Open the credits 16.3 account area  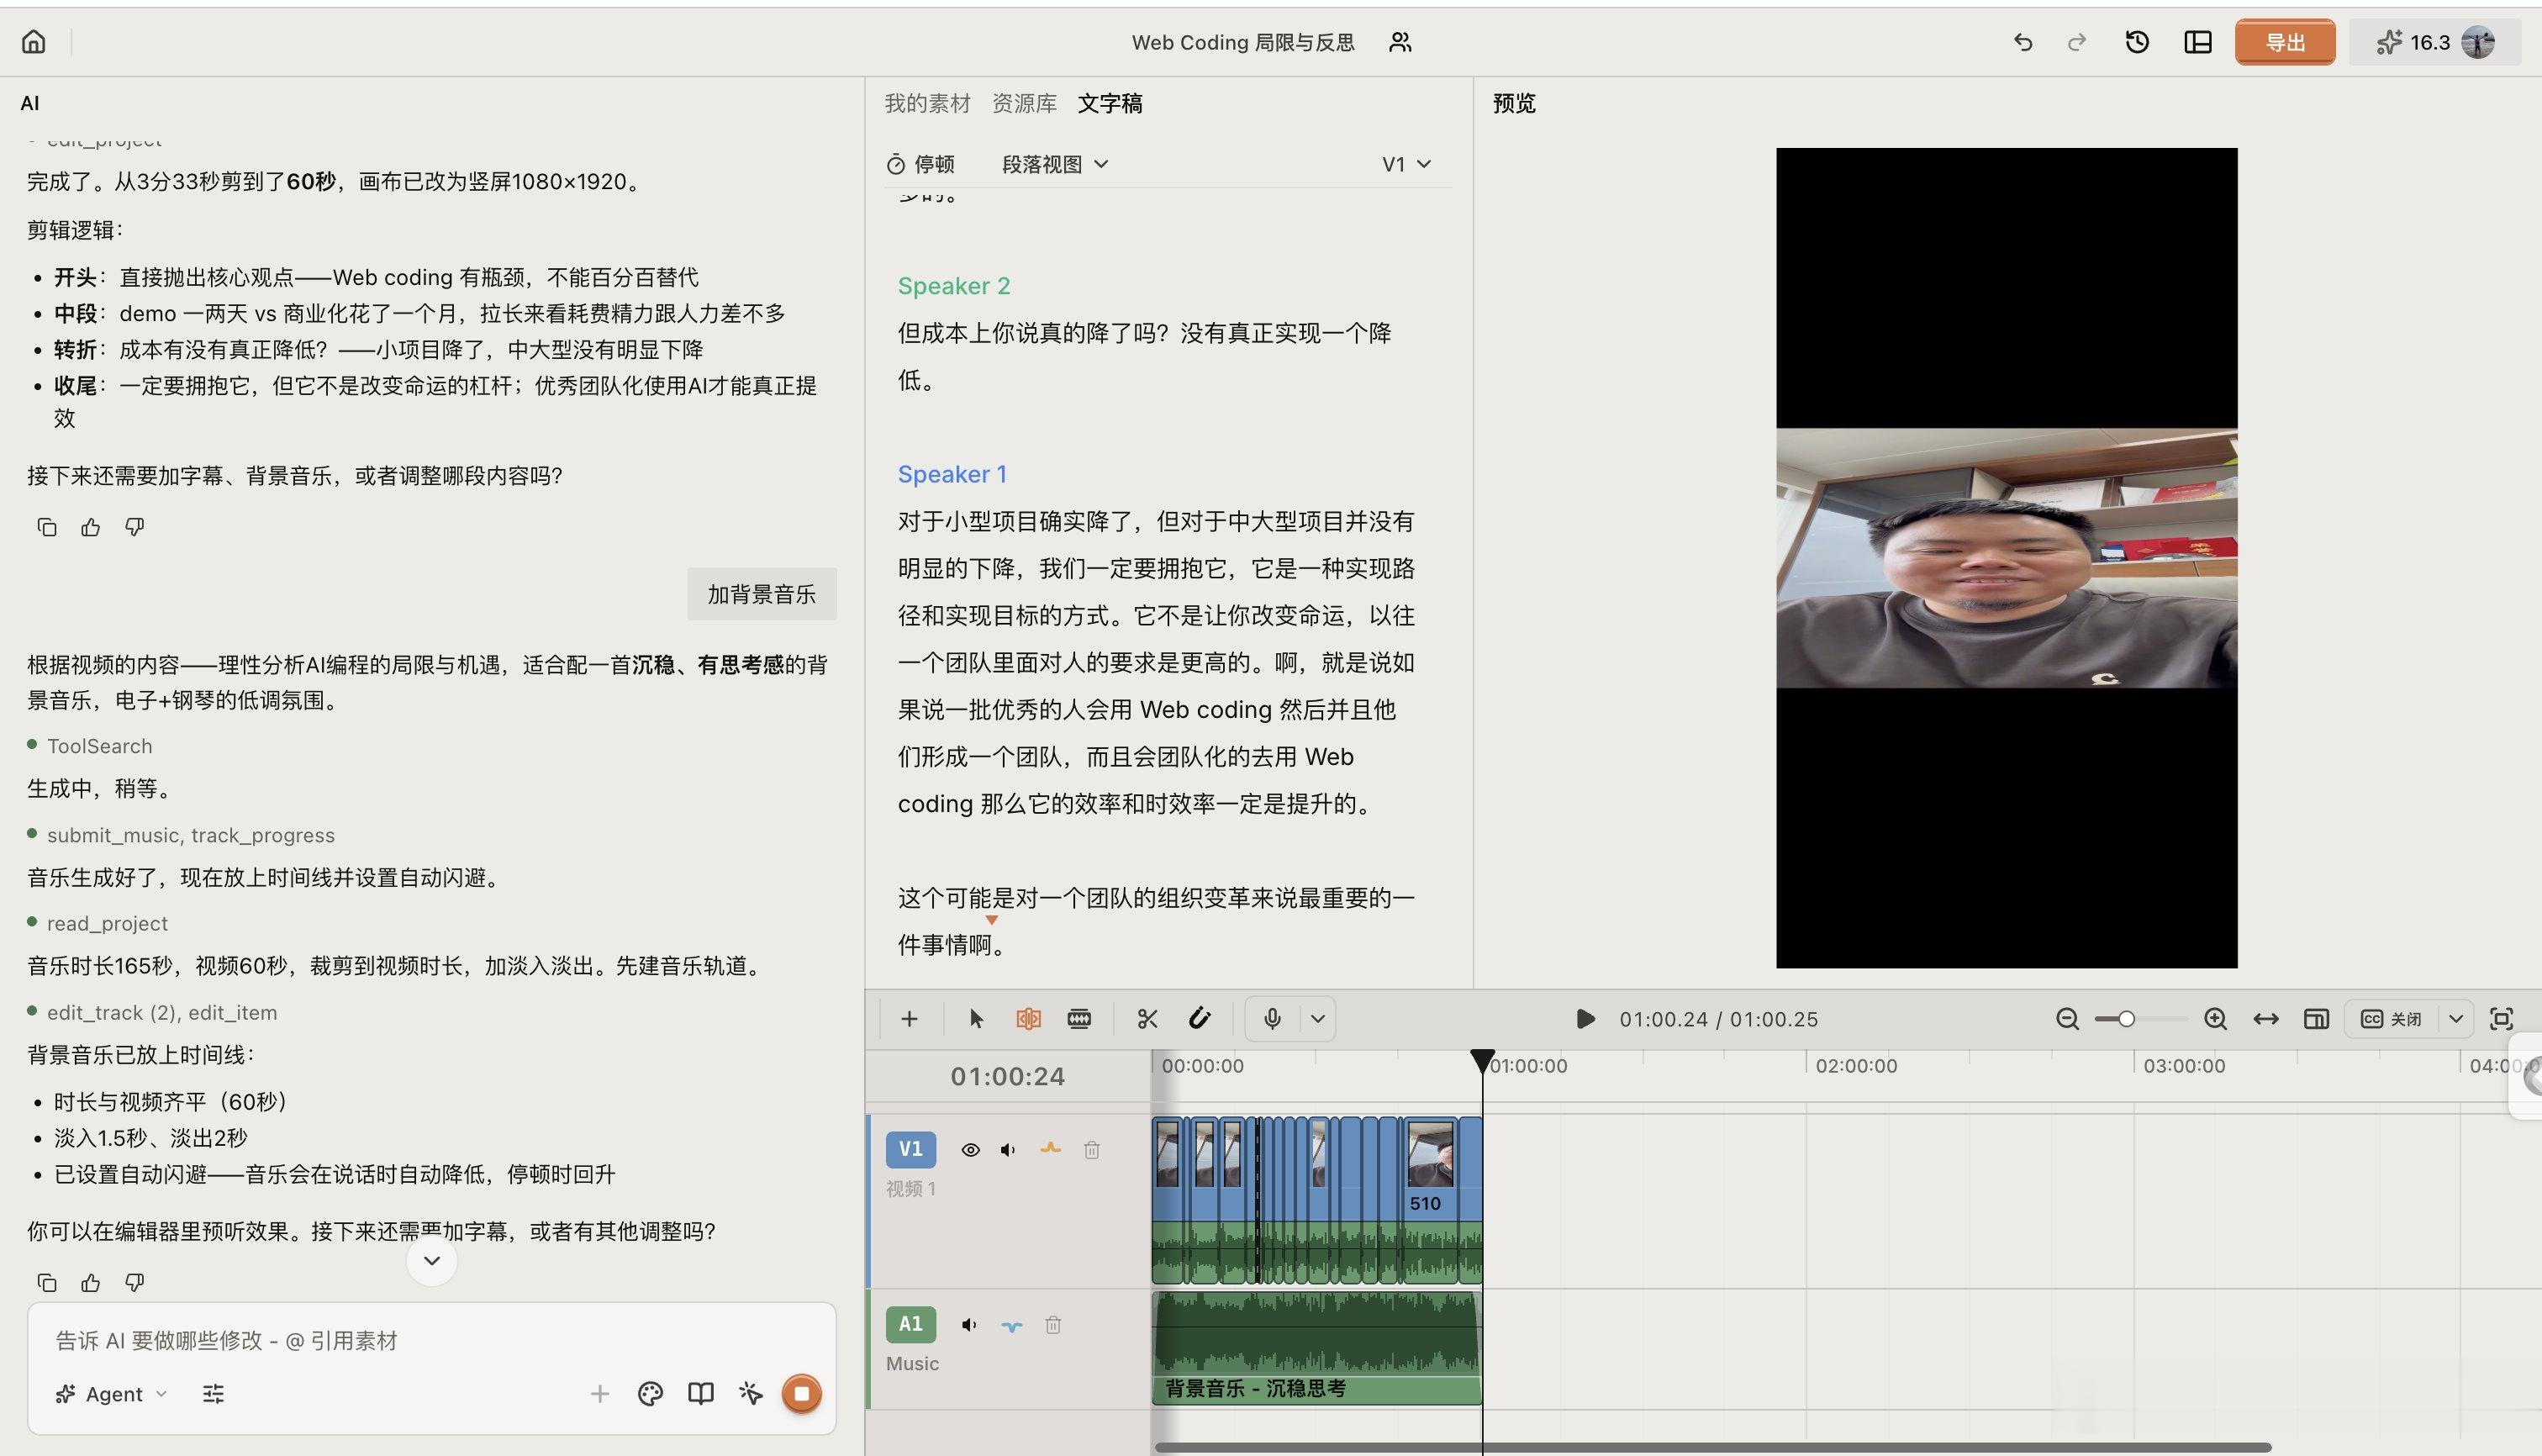(x=2435, y=42)
